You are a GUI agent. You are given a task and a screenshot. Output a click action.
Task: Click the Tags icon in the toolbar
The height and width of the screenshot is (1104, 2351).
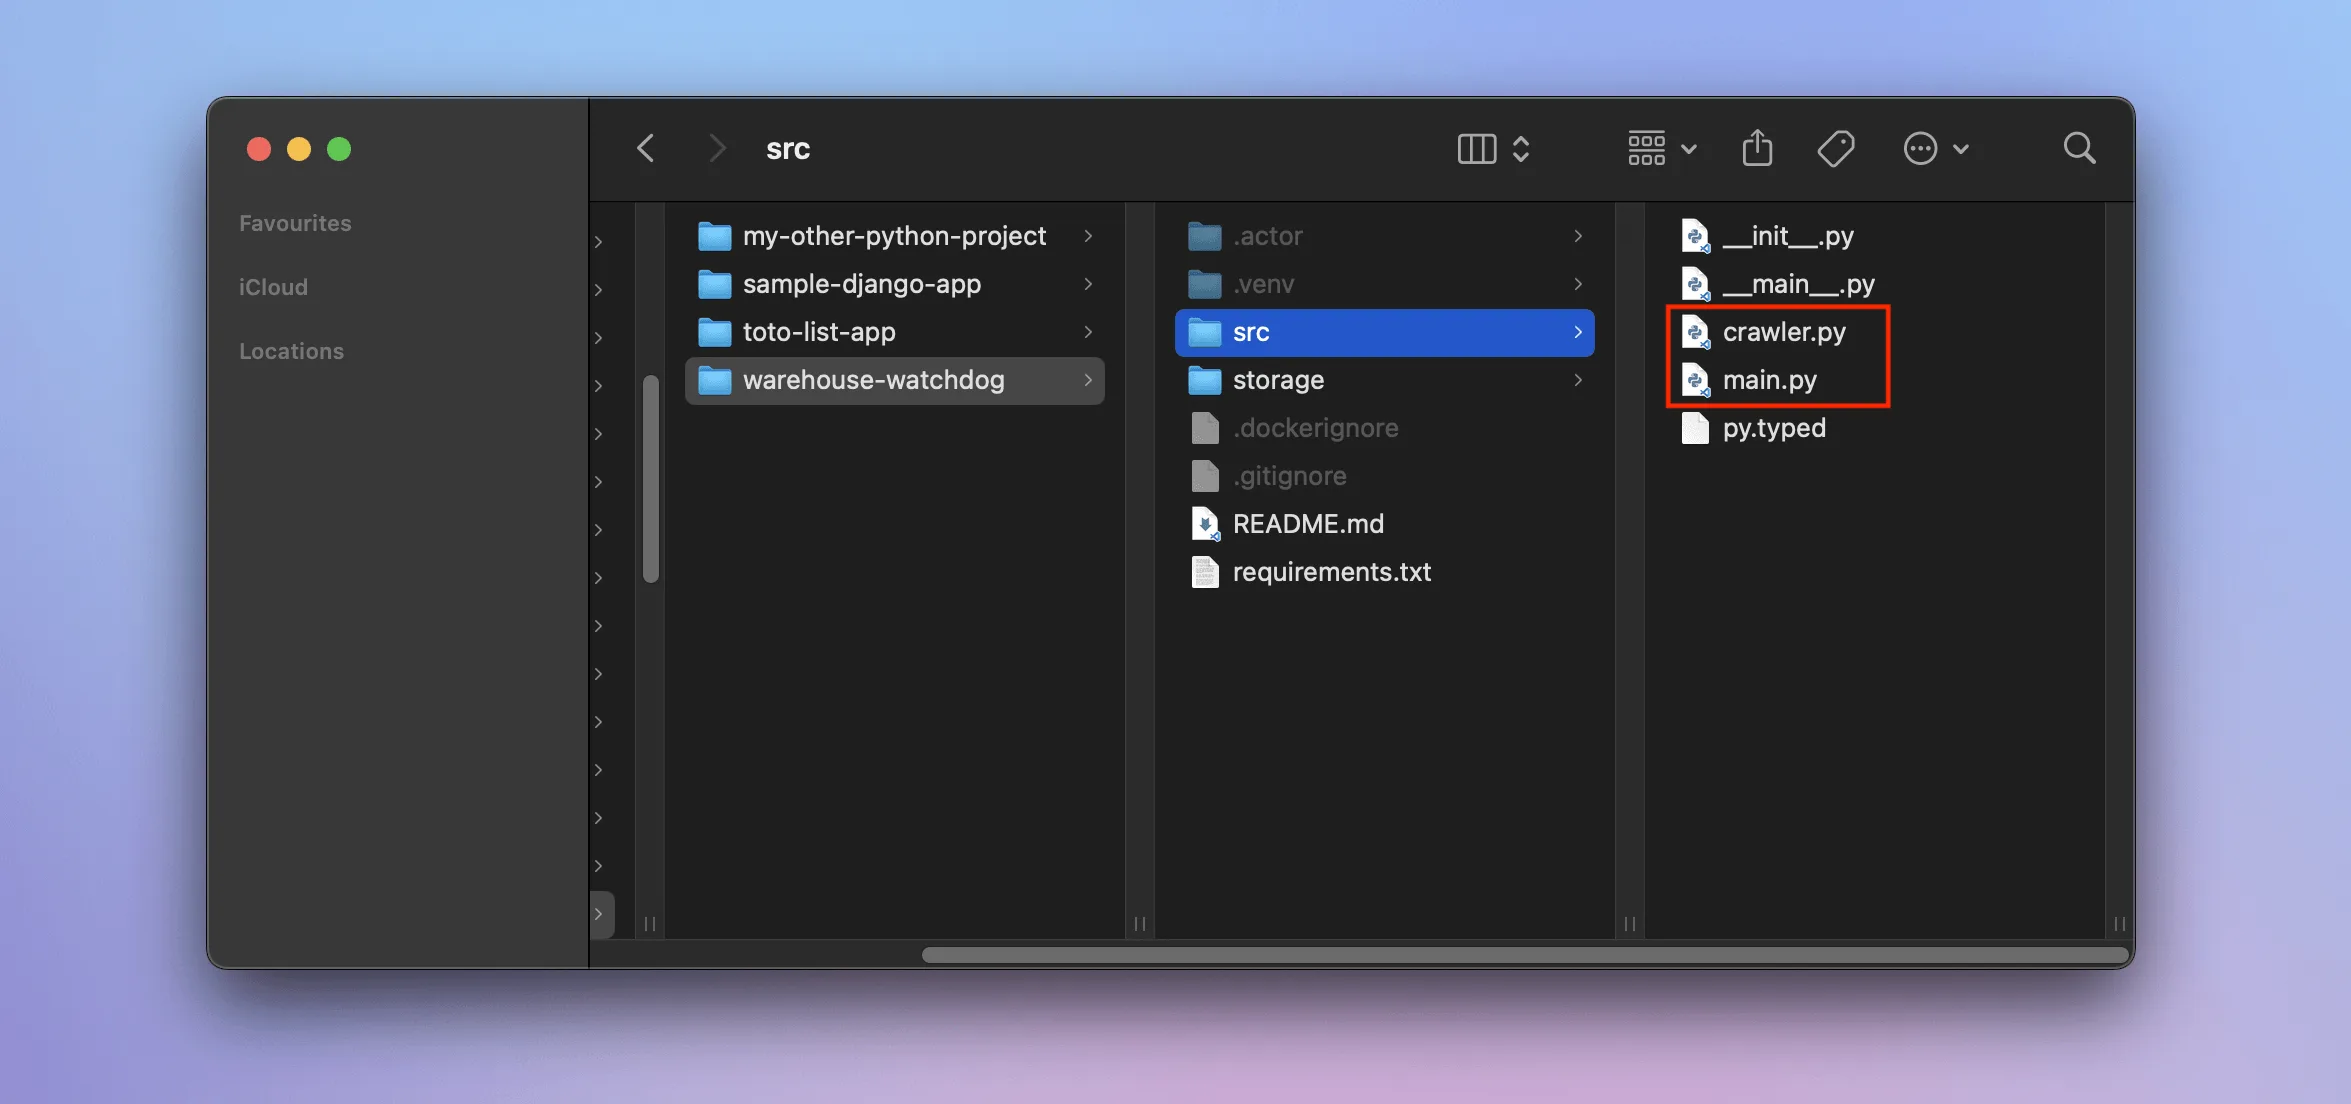pyautogui.click(x=1836, y=148)
